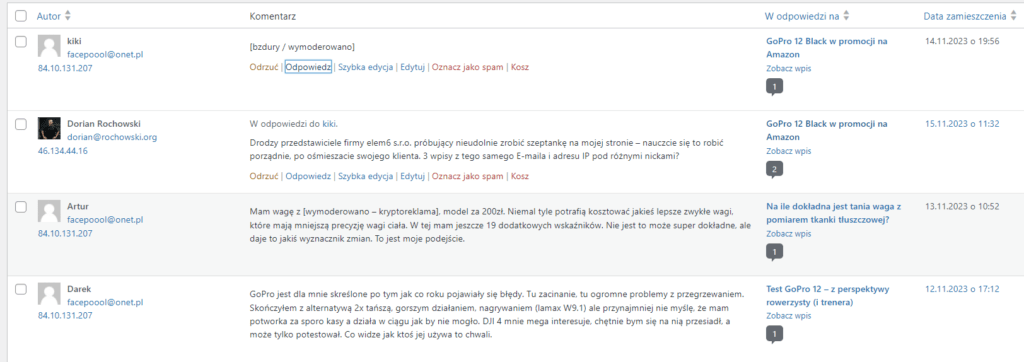Click Odrzuć under kiki's comment
This screenshot has width=1024, height=362.
(264, 67)
